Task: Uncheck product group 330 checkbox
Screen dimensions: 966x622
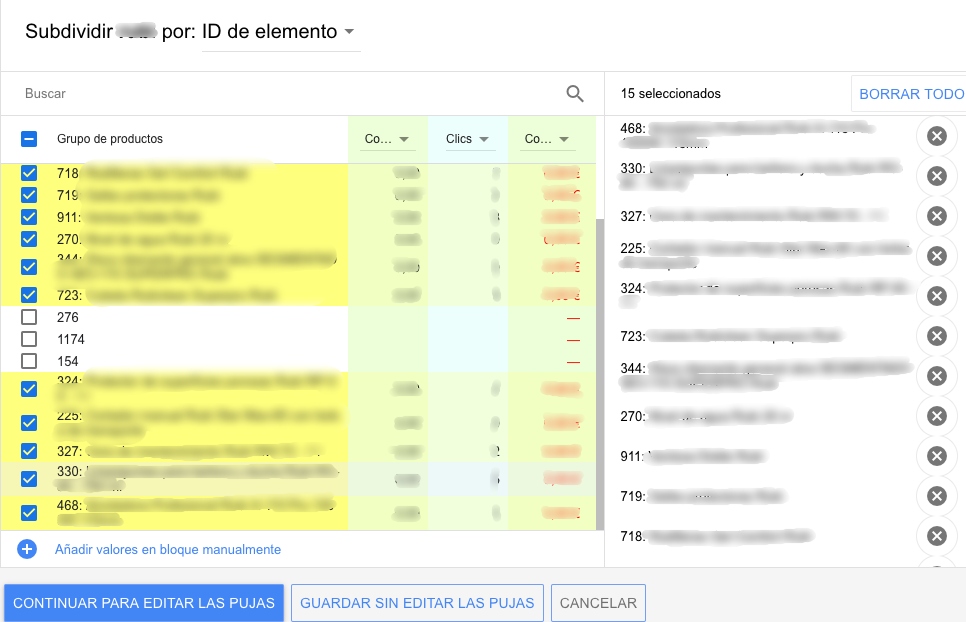Action: (x=29, y=479)
